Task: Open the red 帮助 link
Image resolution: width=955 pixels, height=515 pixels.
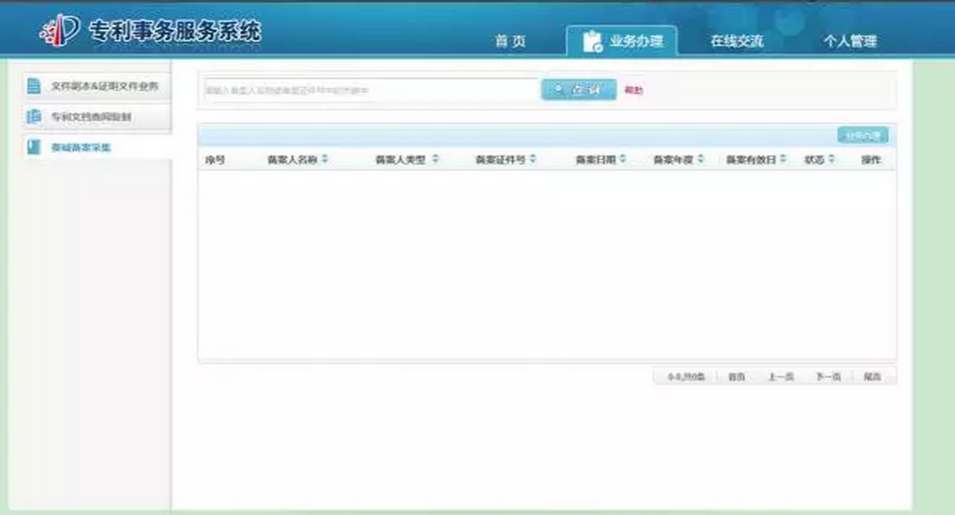Action: 633,90
